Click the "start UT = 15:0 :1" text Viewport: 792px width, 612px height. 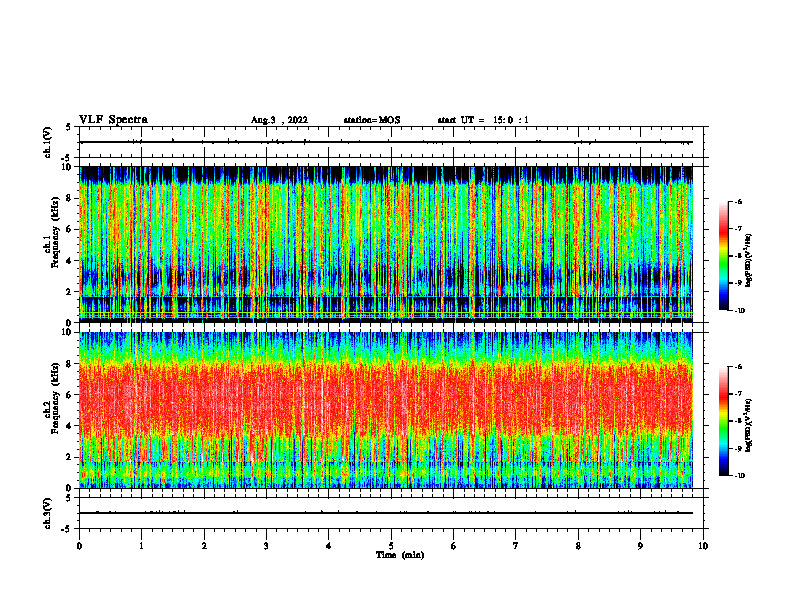point(483,120)
